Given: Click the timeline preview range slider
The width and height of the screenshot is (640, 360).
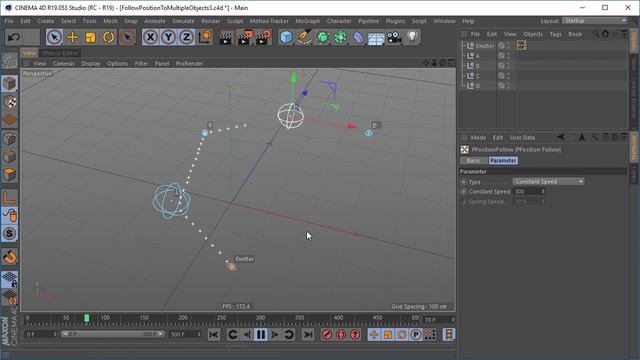Looking at the screenshot, I should (113, 334).
